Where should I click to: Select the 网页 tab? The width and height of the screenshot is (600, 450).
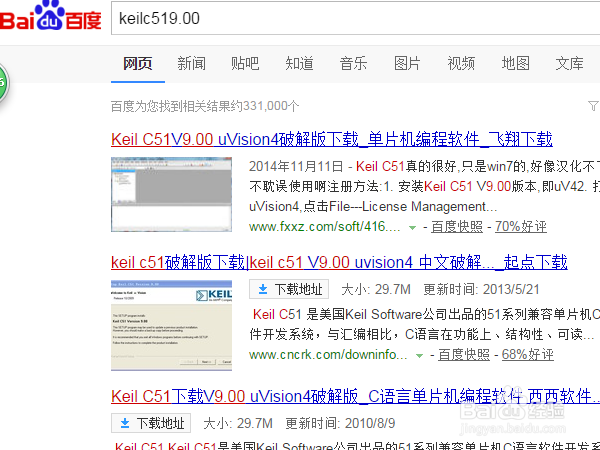138,64
